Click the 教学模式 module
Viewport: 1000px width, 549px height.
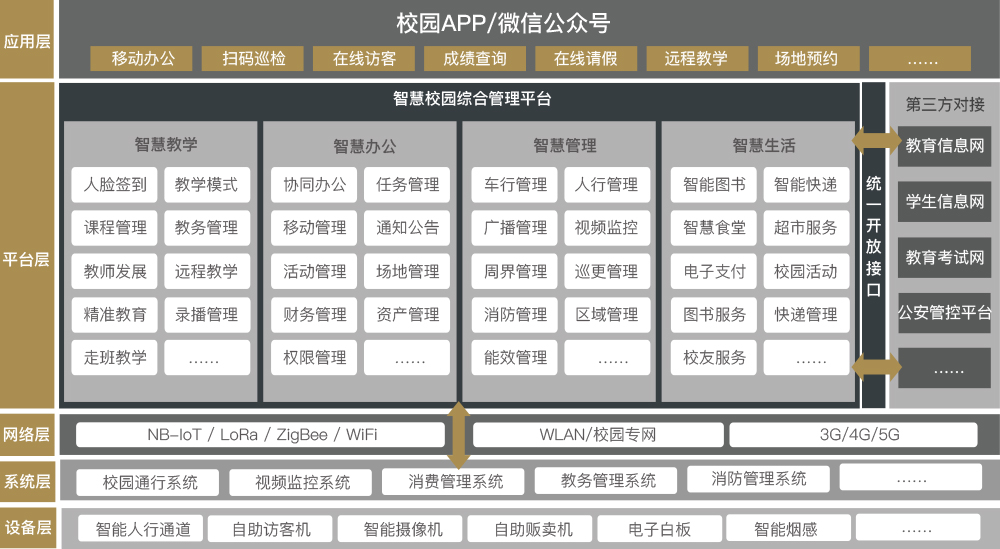click(207, 185)
